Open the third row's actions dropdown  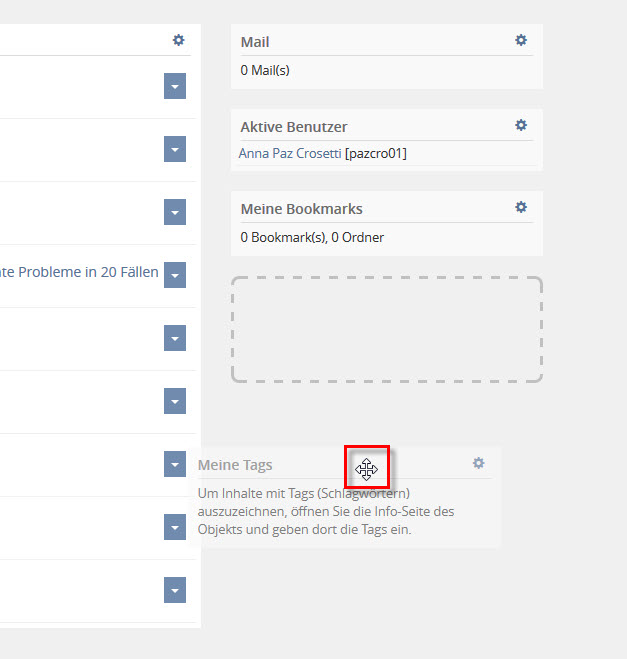pyautogui.click(x=175, y=212)
